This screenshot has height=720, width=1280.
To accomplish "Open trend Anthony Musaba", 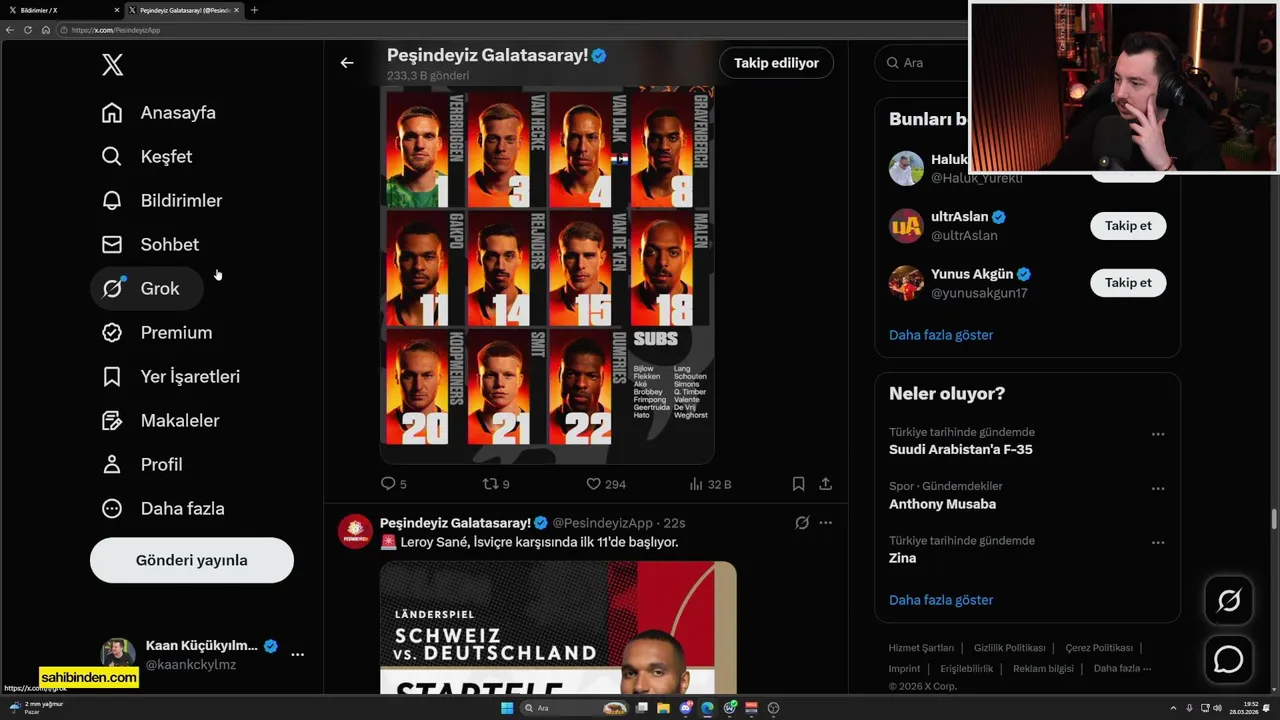I will (x=942, y=504).
